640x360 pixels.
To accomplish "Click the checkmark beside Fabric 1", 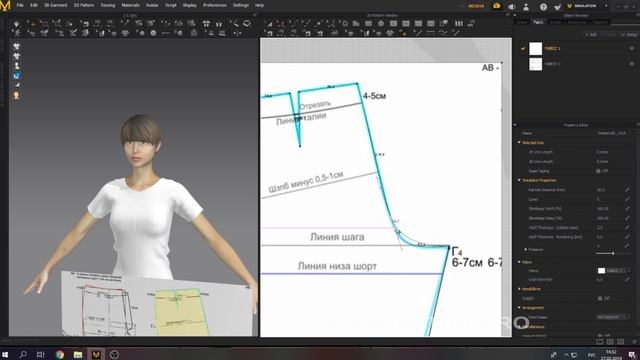I will (x=523, y=49).
